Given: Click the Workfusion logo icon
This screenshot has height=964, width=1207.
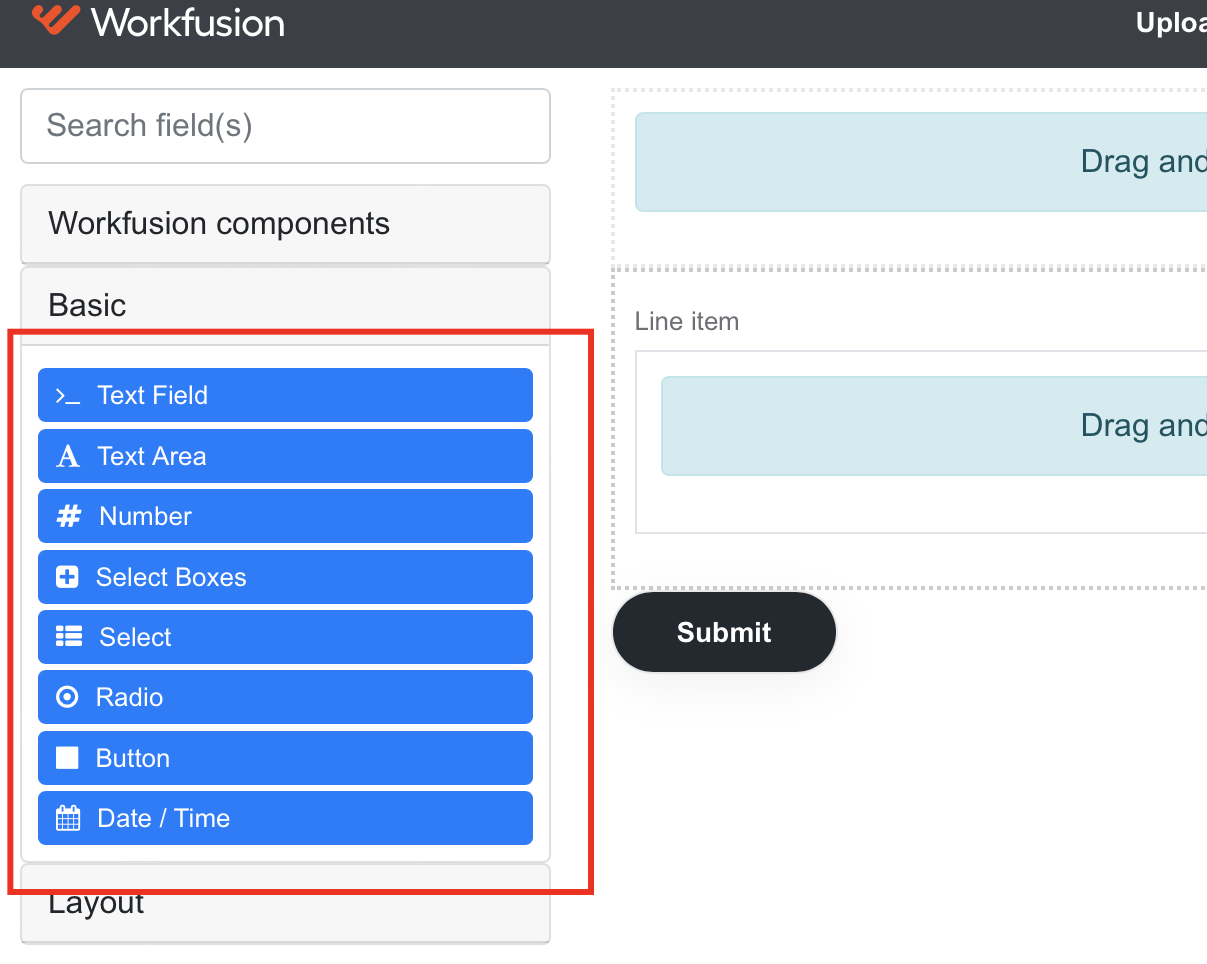Looking at the screenshot, I should point(55,19).
